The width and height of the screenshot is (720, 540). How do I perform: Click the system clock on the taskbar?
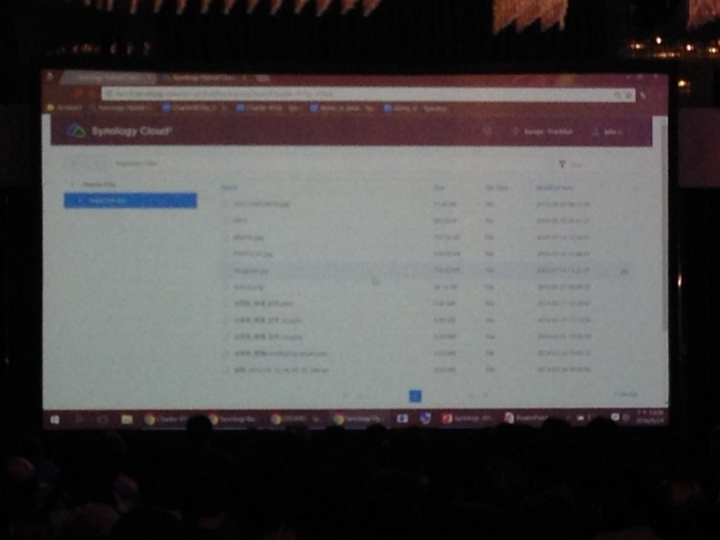point(650,417)
